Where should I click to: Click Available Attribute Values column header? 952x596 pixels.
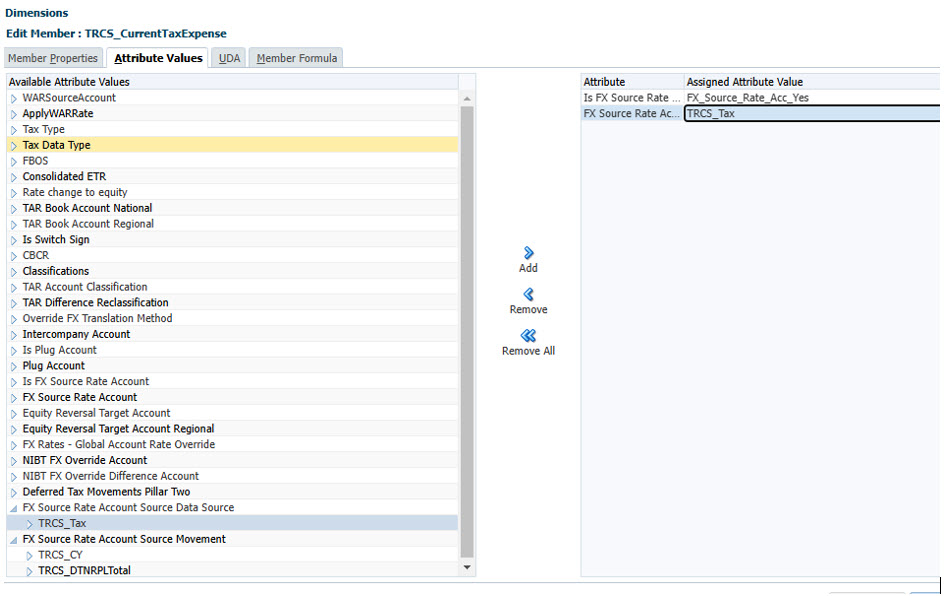(233, 81)
